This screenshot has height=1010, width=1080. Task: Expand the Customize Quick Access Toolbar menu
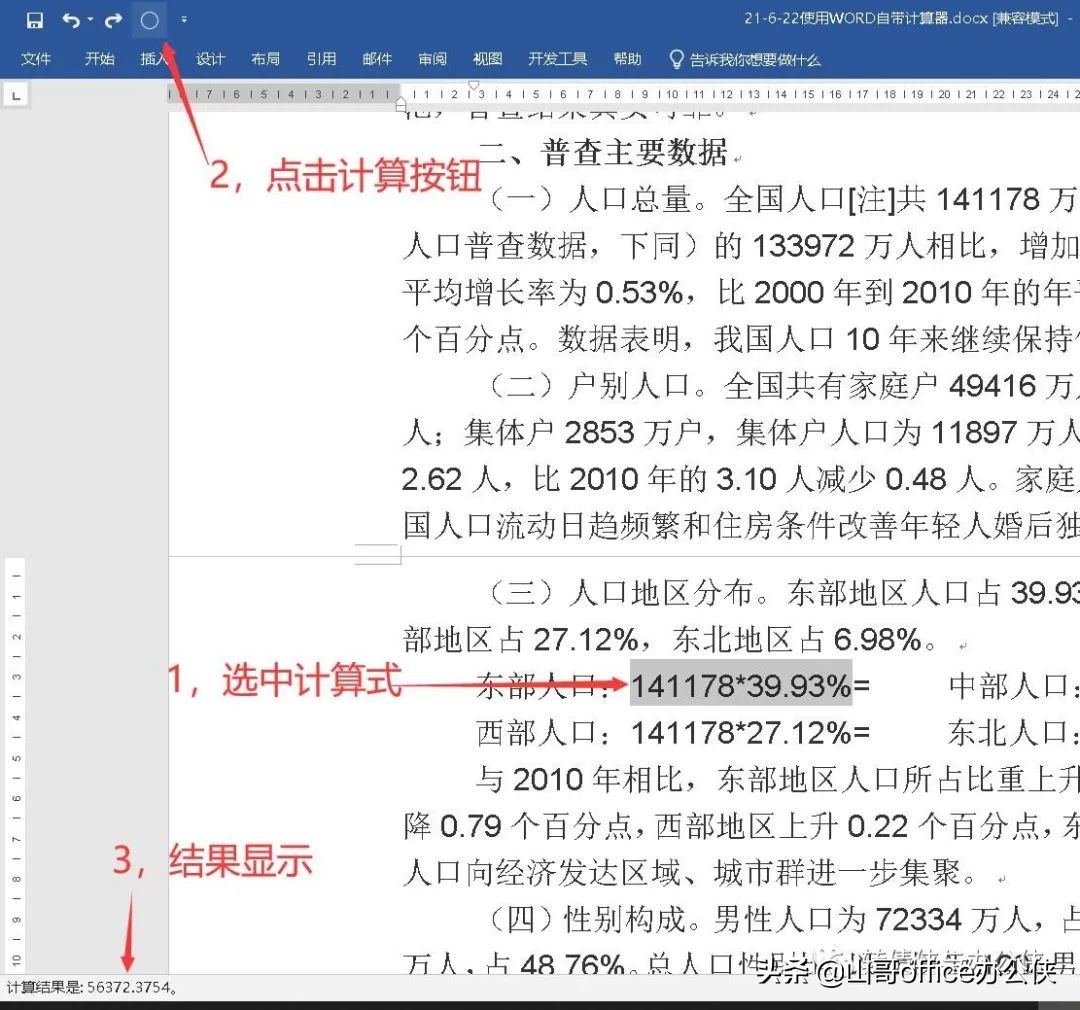pos(182,19)
